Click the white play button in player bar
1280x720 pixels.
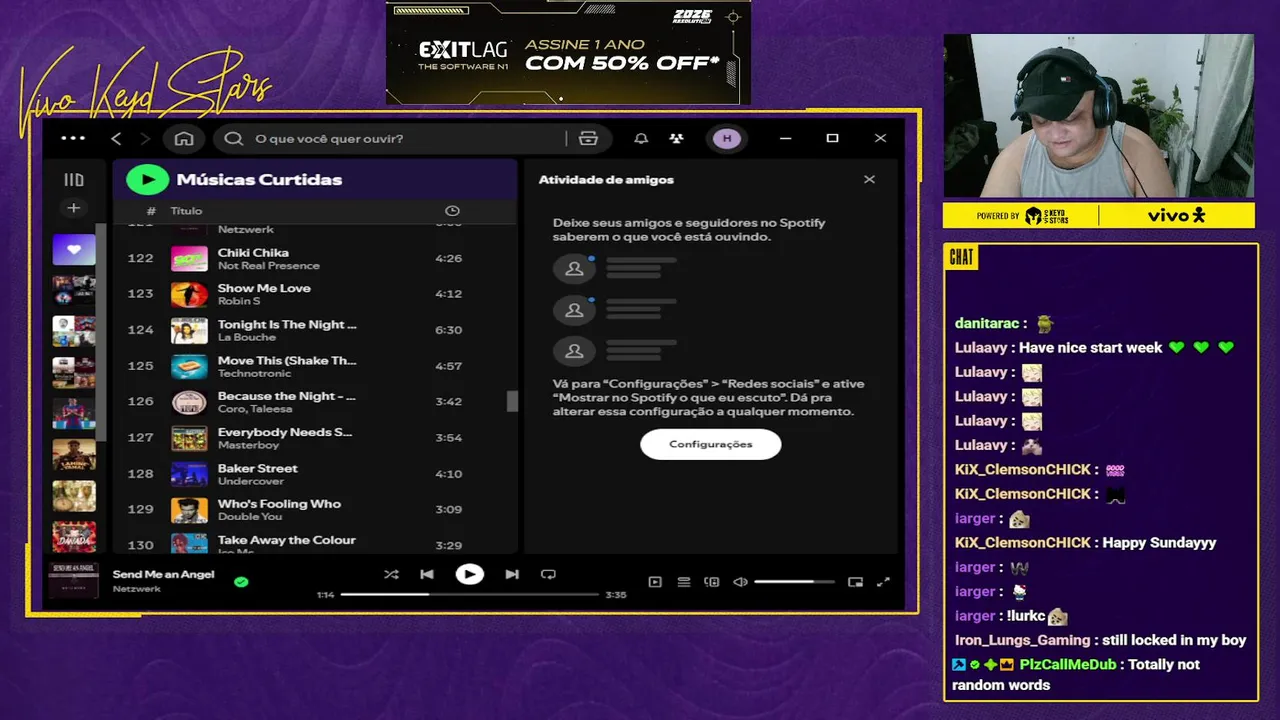click(469, 574)
